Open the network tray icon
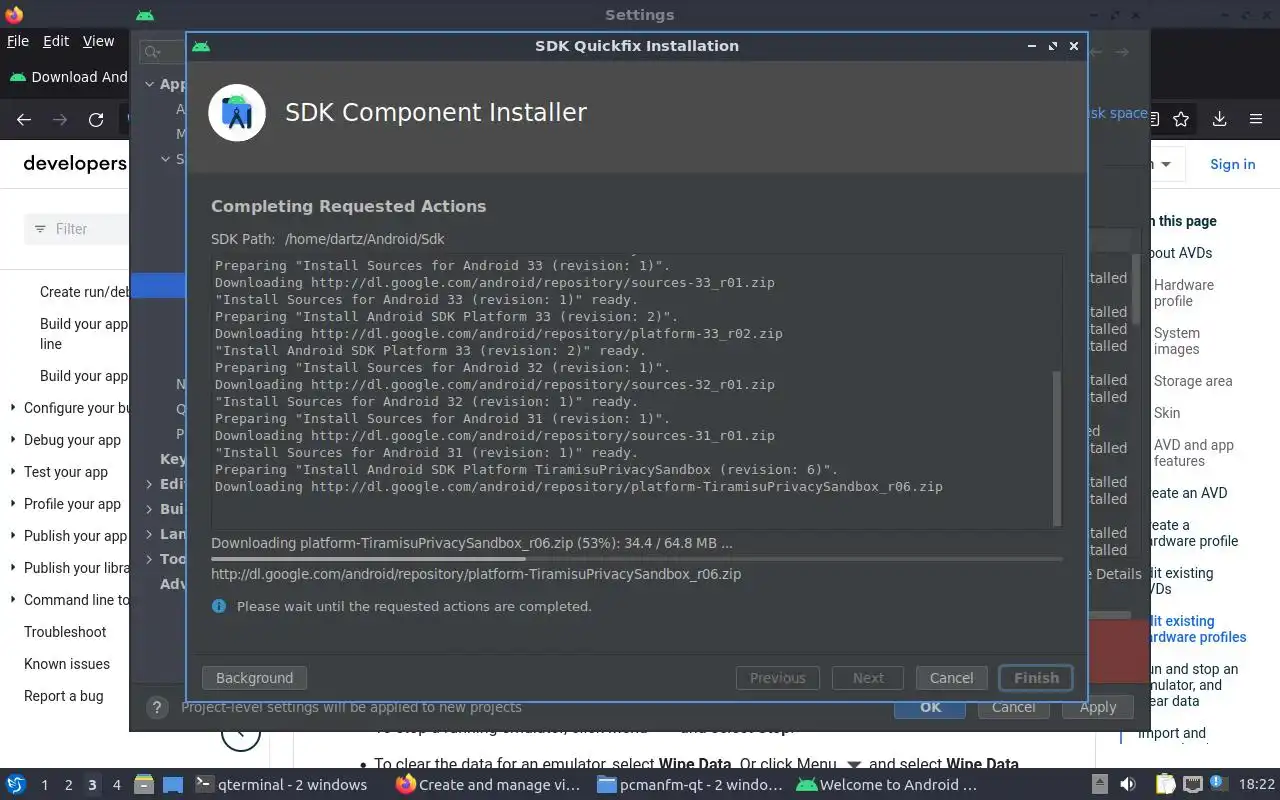Image resolution: width=1280 pixels, height=800 pixels. click(x=1192, y=785)
